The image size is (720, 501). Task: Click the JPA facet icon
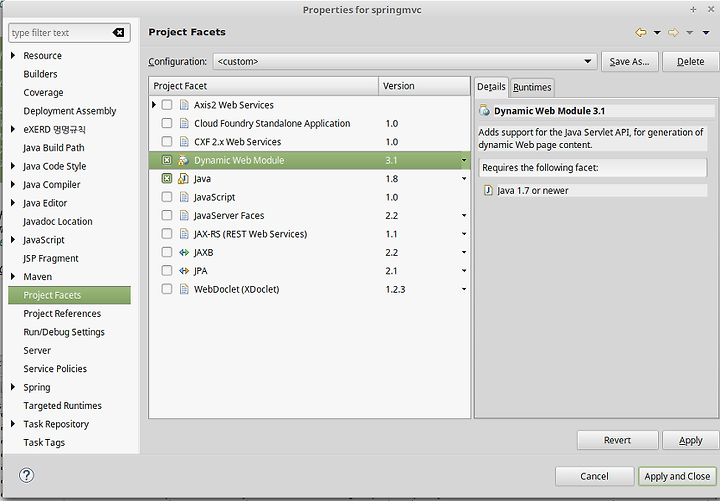click(184, 270)
